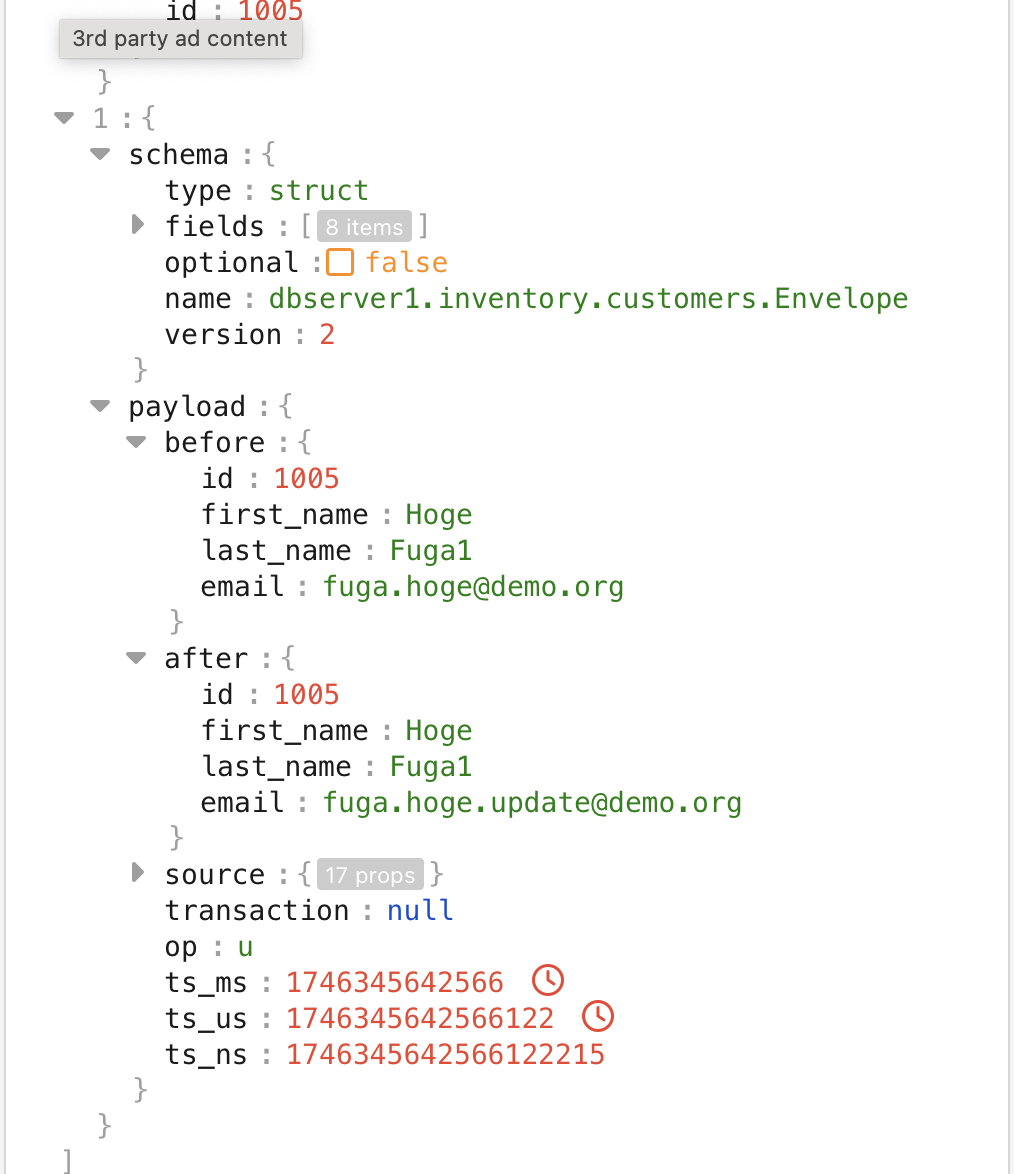Click first_name Hoge in before object

pos(439,514)
